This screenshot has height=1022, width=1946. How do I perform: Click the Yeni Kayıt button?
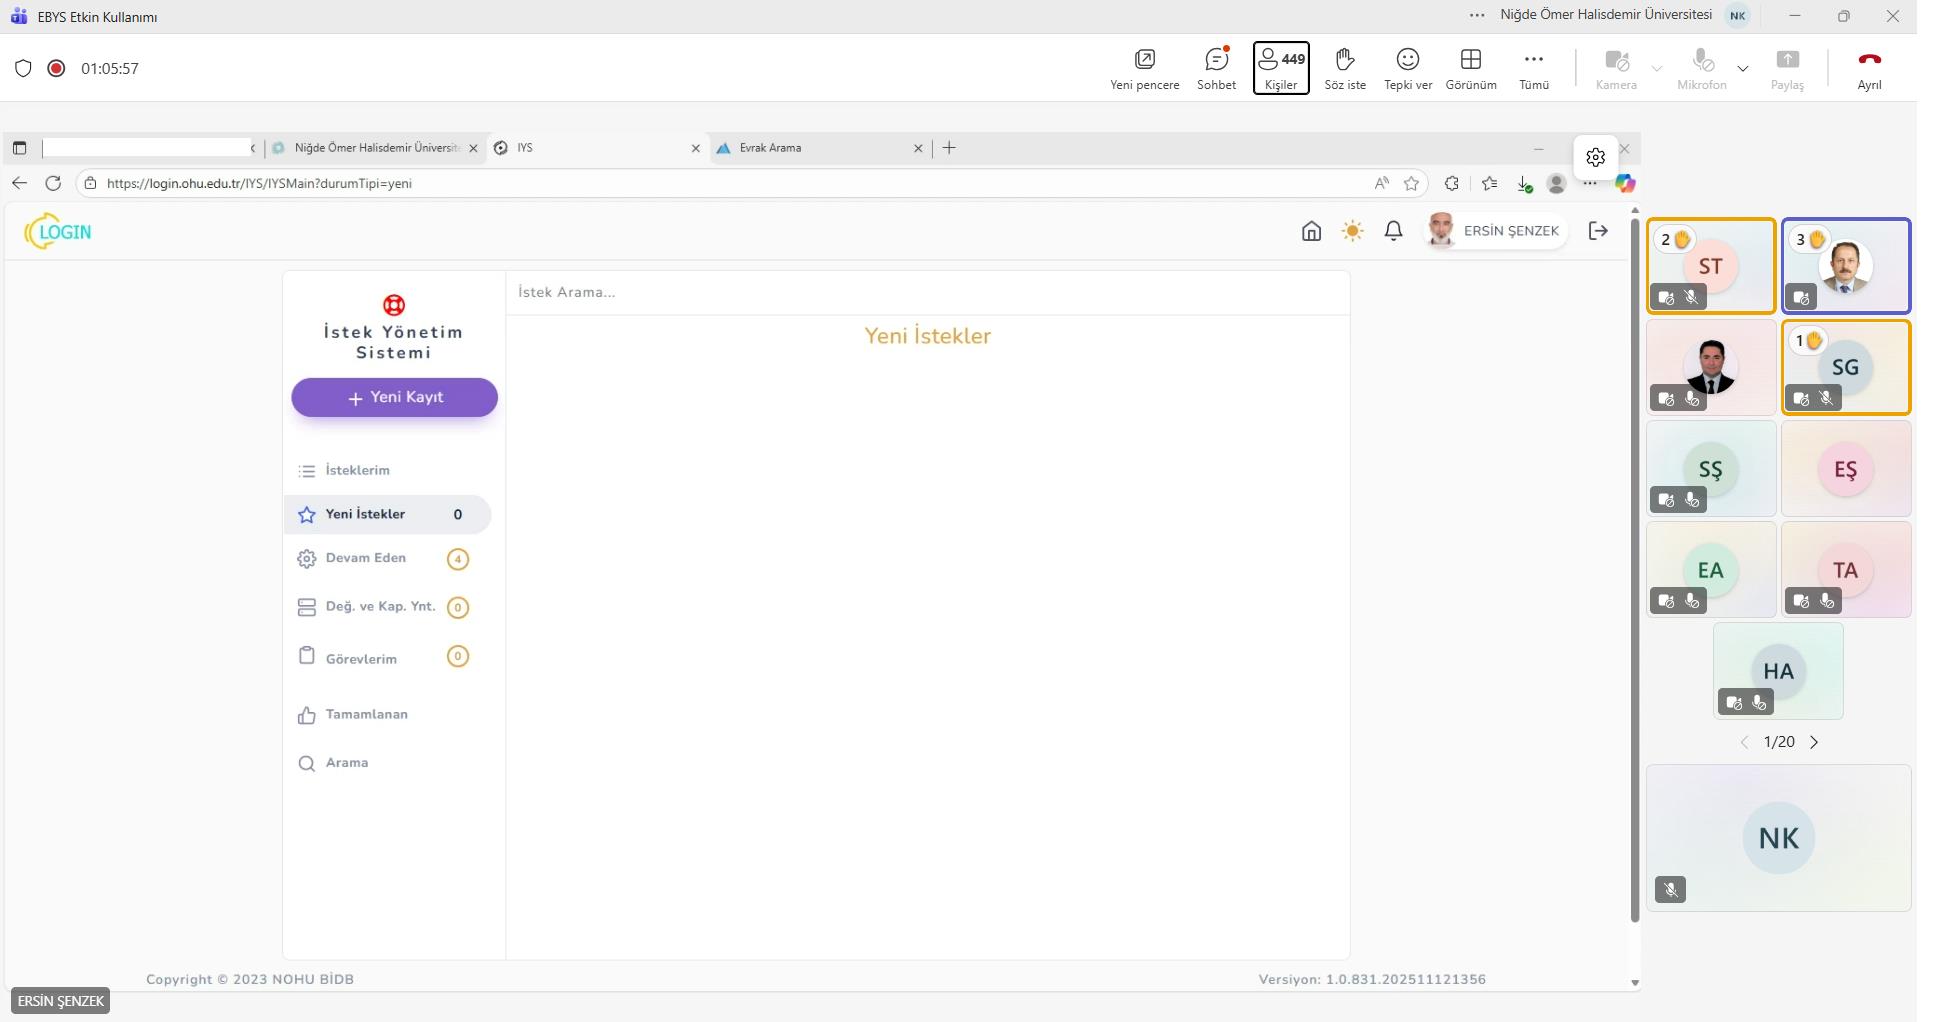pos(394,397)
